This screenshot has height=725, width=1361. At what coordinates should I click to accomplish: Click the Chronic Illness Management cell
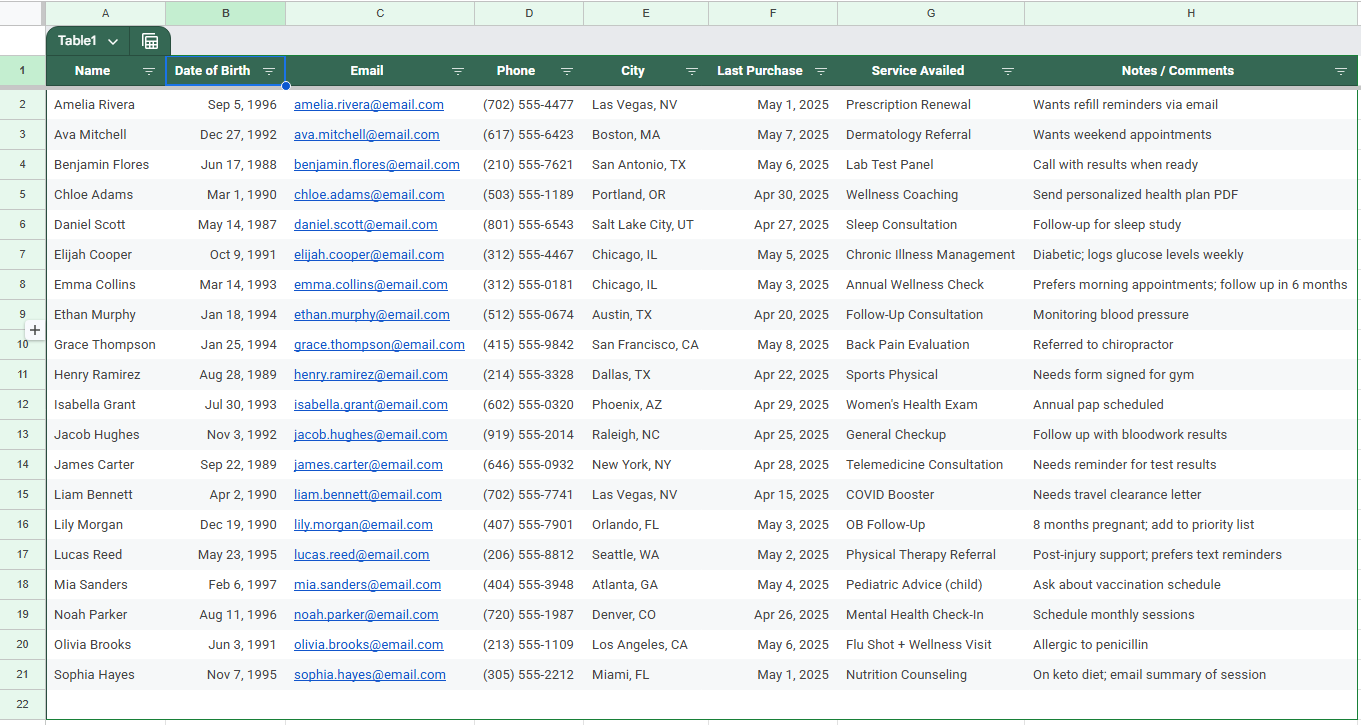pos(931,255)
